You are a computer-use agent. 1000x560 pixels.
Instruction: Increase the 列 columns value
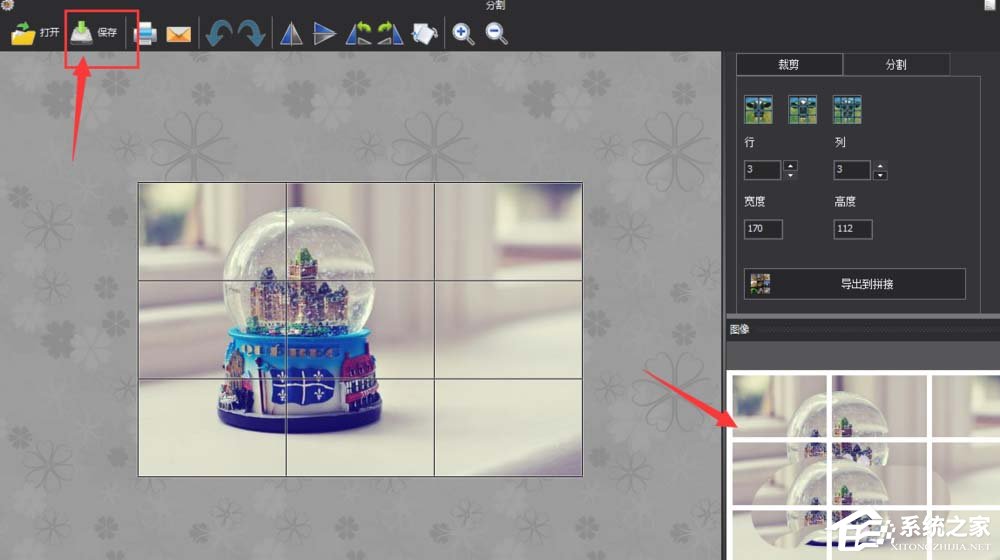[x=880, y=165]
